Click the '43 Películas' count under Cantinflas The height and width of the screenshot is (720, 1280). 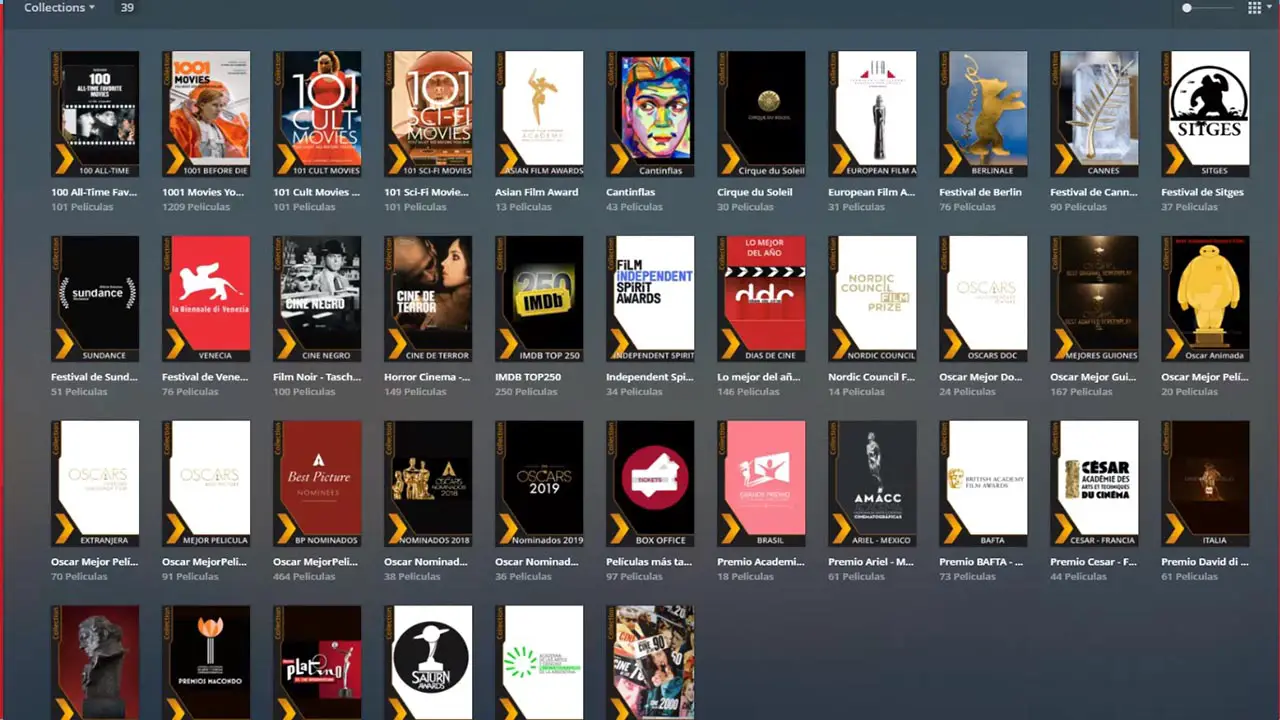(x=634, y=207)
